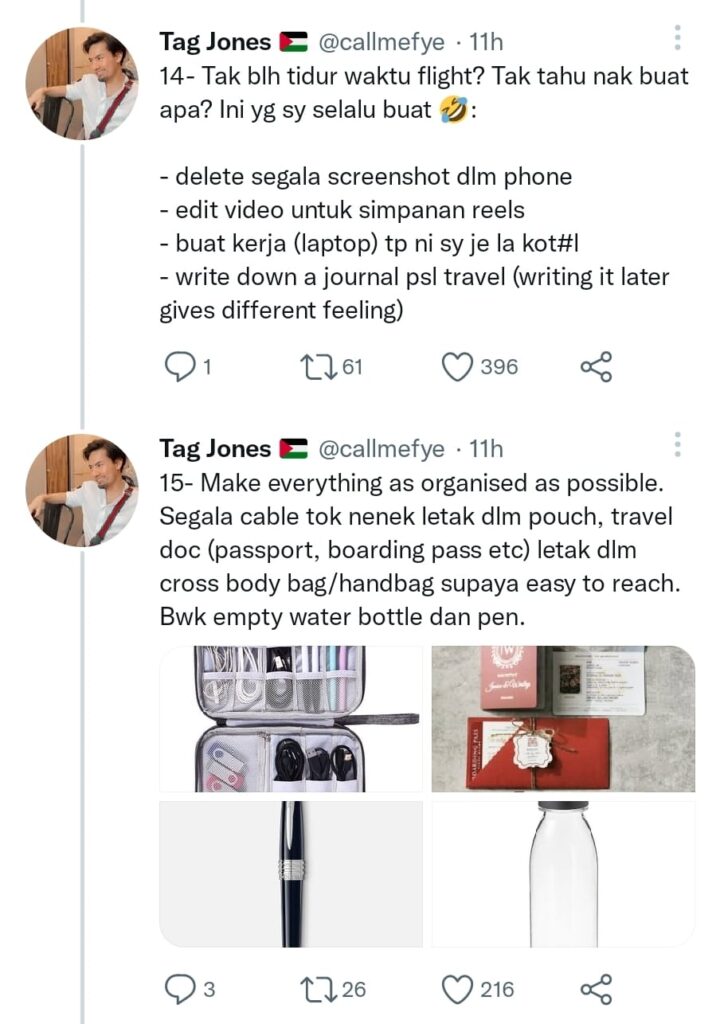Open the cable organiser pouch photo
This screenshot has width=720, height=1024.
(291, 718)
